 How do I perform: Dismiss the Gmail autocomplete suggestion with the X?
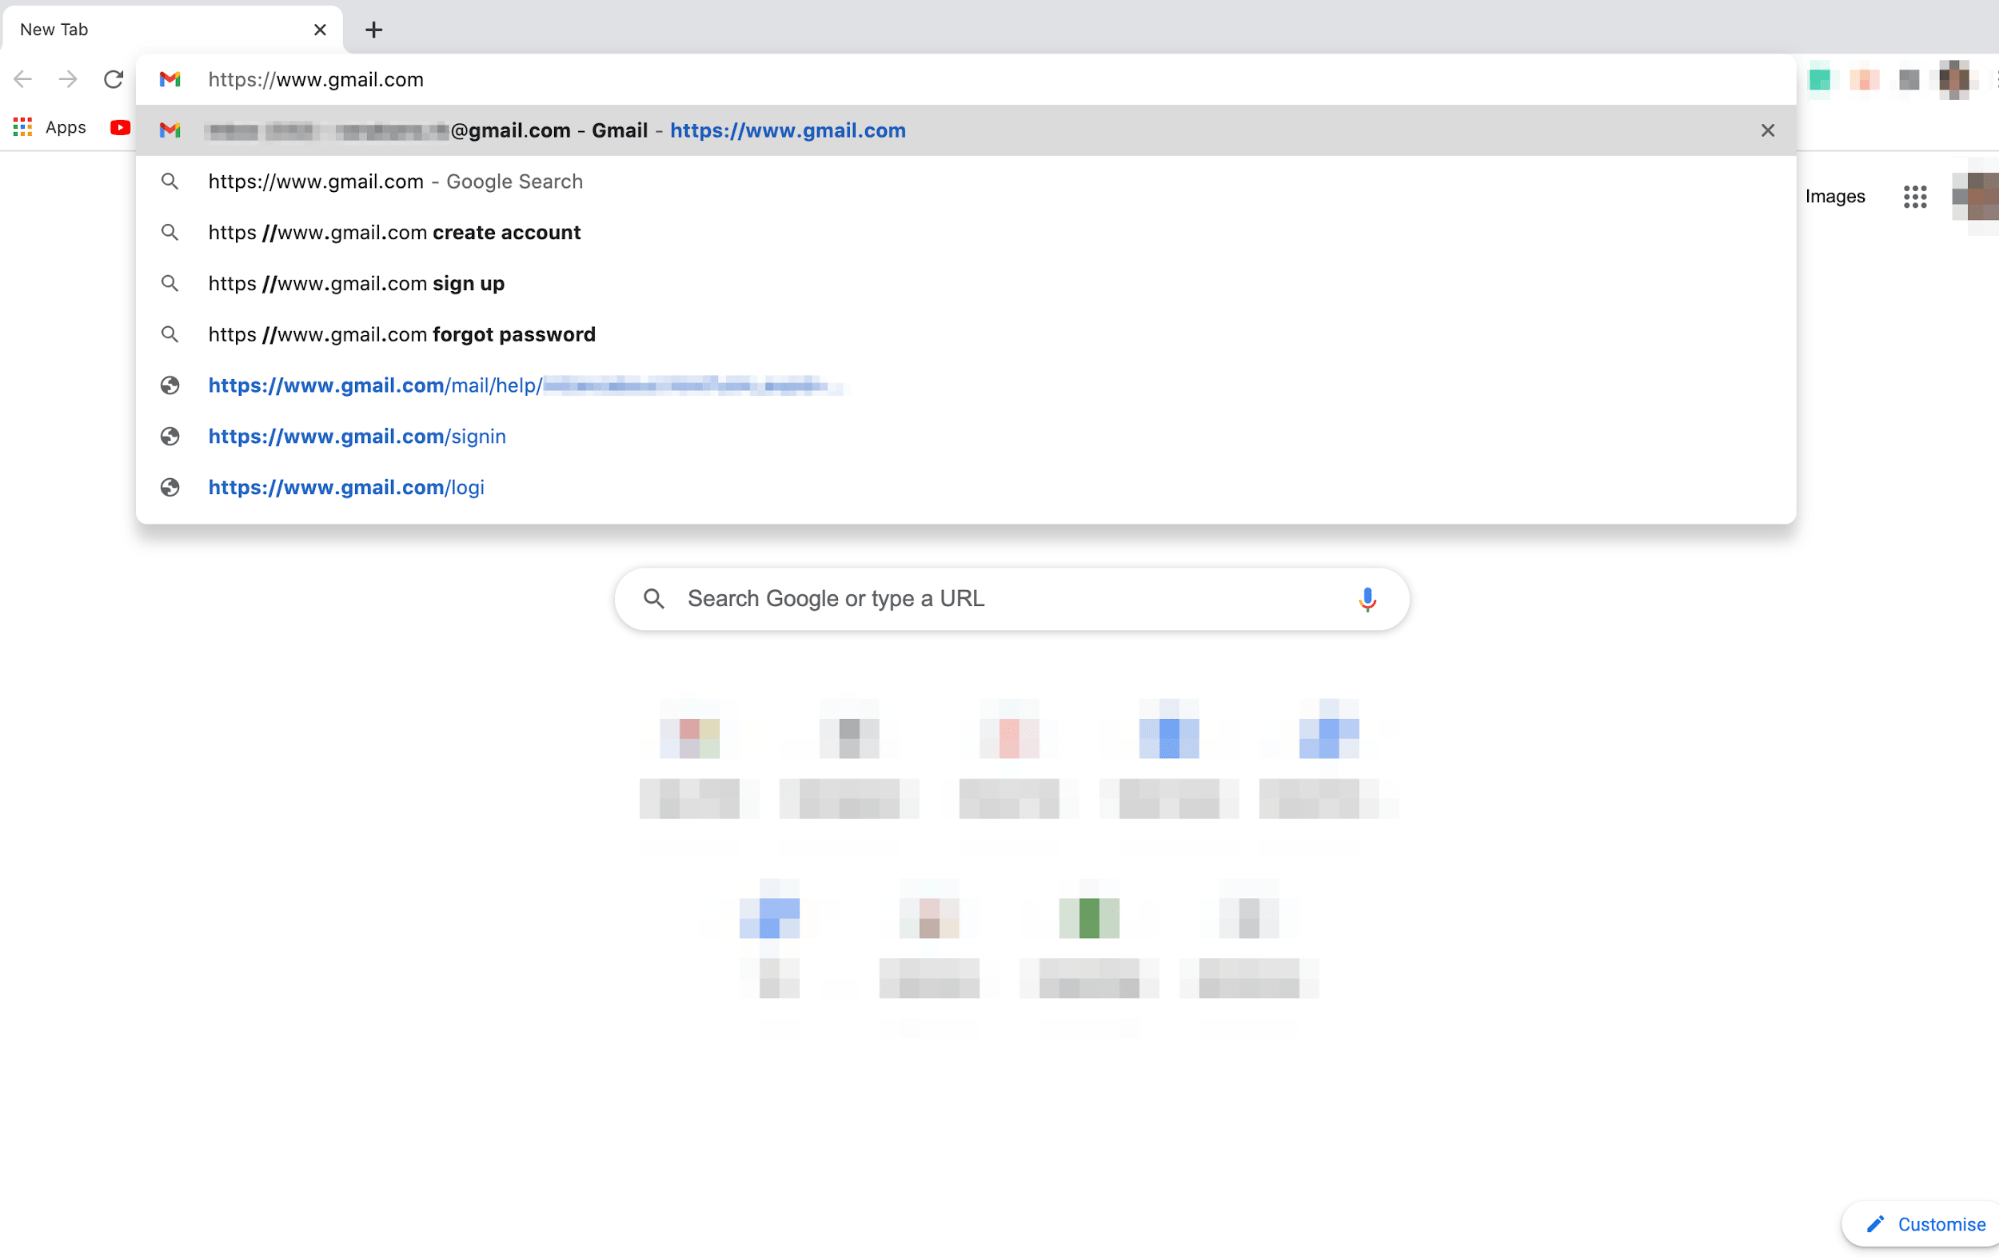click(x=1767, y=130)
